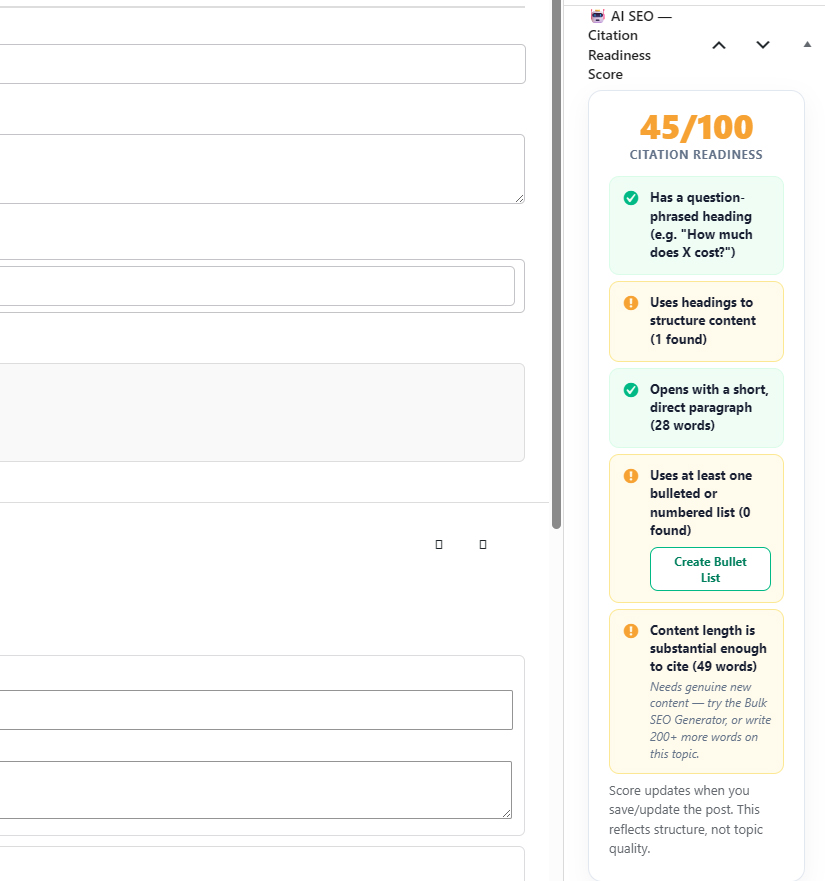Click the AI SEO Citation Readiness Score title

coord(630,46)
